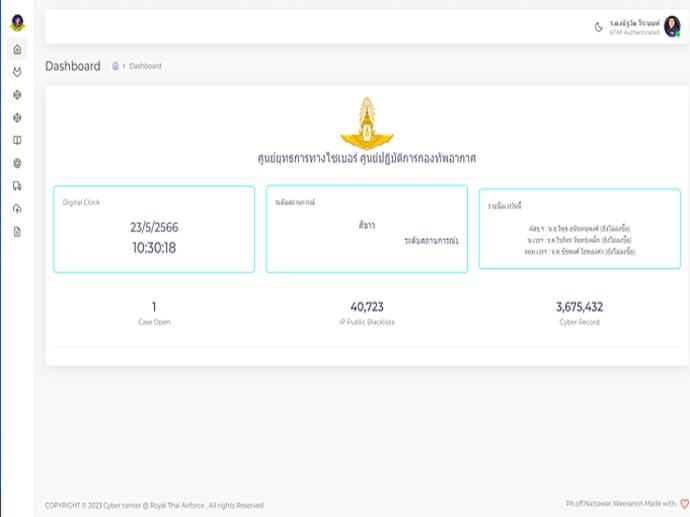Click the home icon in the sidebar
The image size is (690, 517).
pos(17,49)
